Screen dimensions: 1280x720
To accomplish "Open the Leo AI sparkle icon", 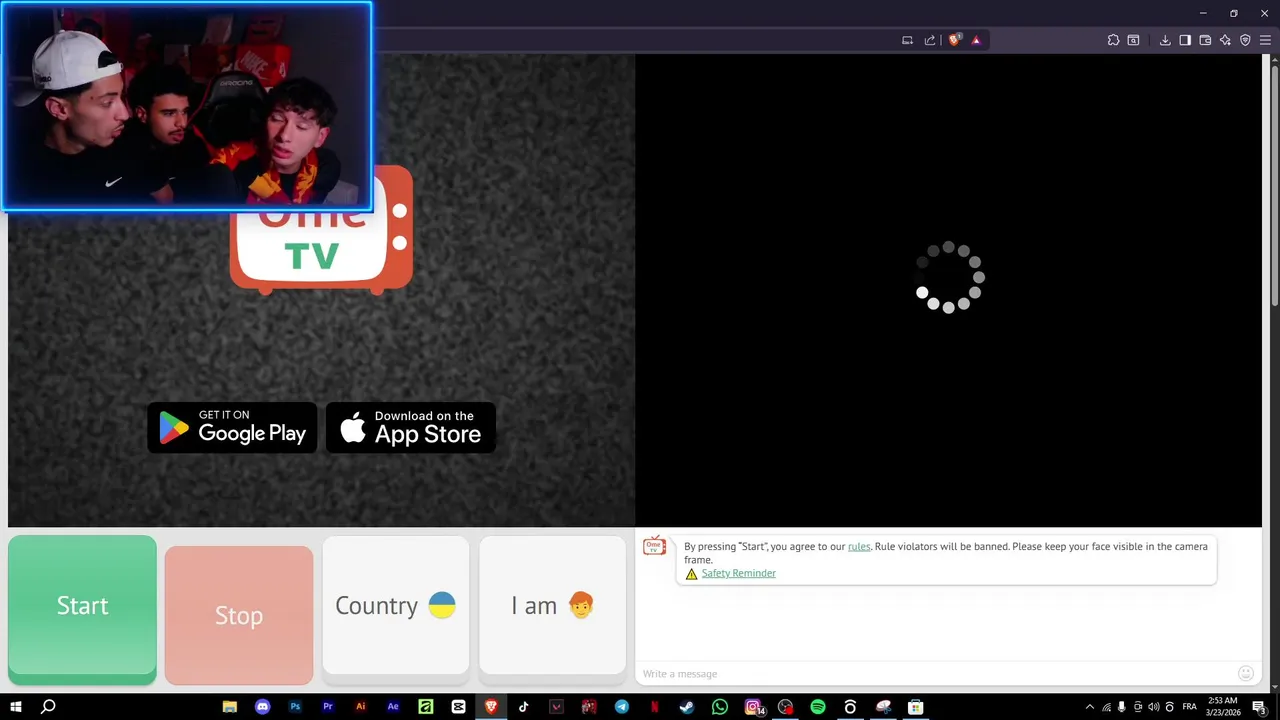I will (x=1225, y=40).
